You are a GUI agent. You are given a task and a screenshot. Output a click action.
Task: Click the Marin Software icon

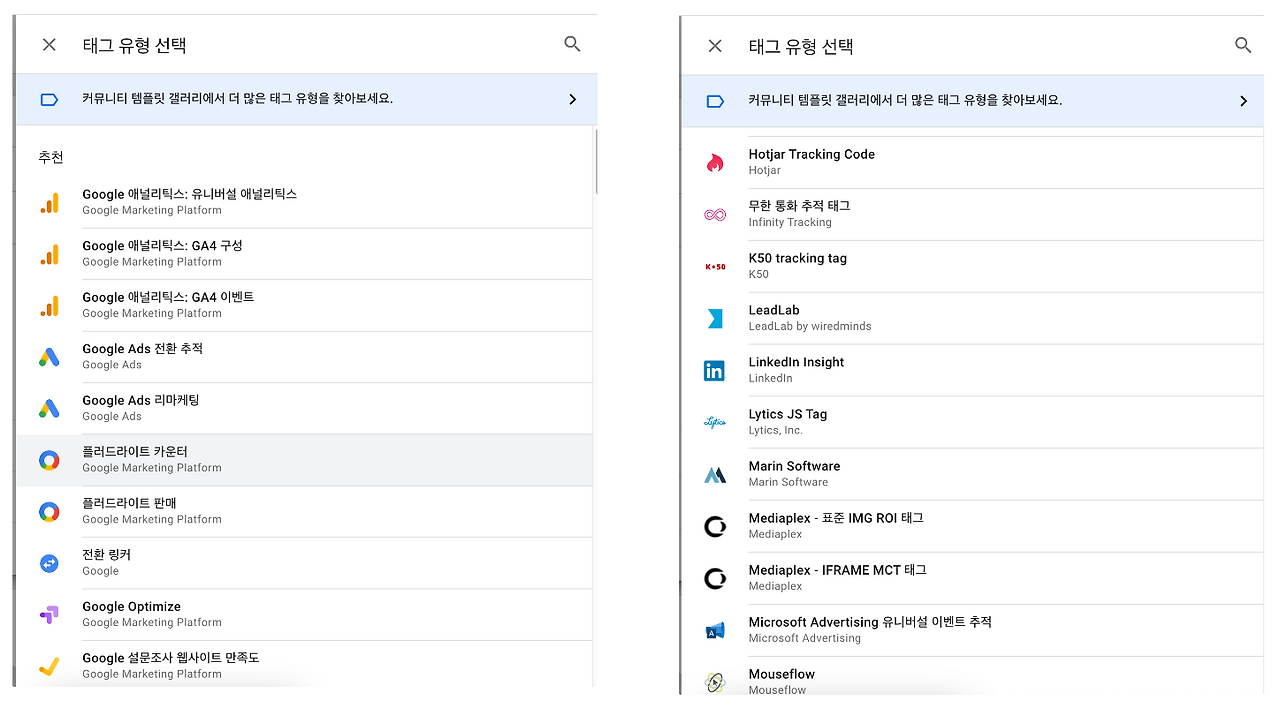pyautogui.click(x=715, y=475)
